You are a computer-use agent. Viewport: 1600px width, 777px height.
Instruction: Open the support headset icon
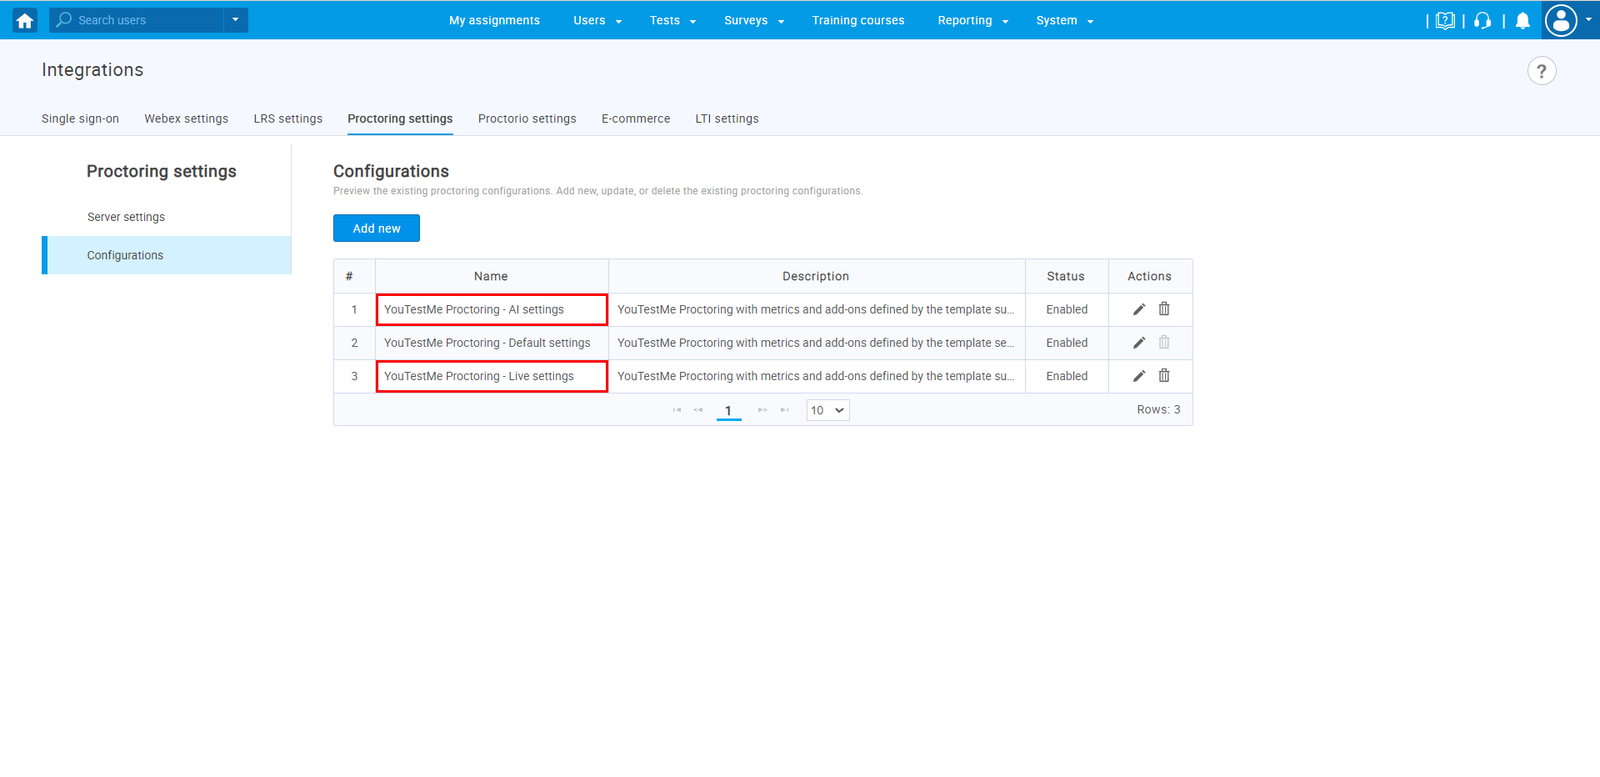[1482, 21]
